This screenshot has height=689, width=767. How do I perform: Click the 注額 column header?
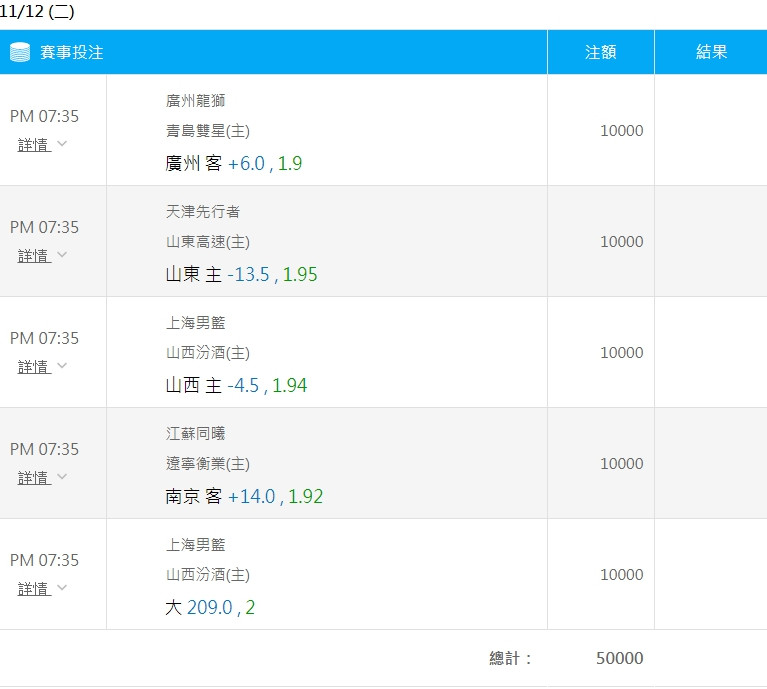601,52
